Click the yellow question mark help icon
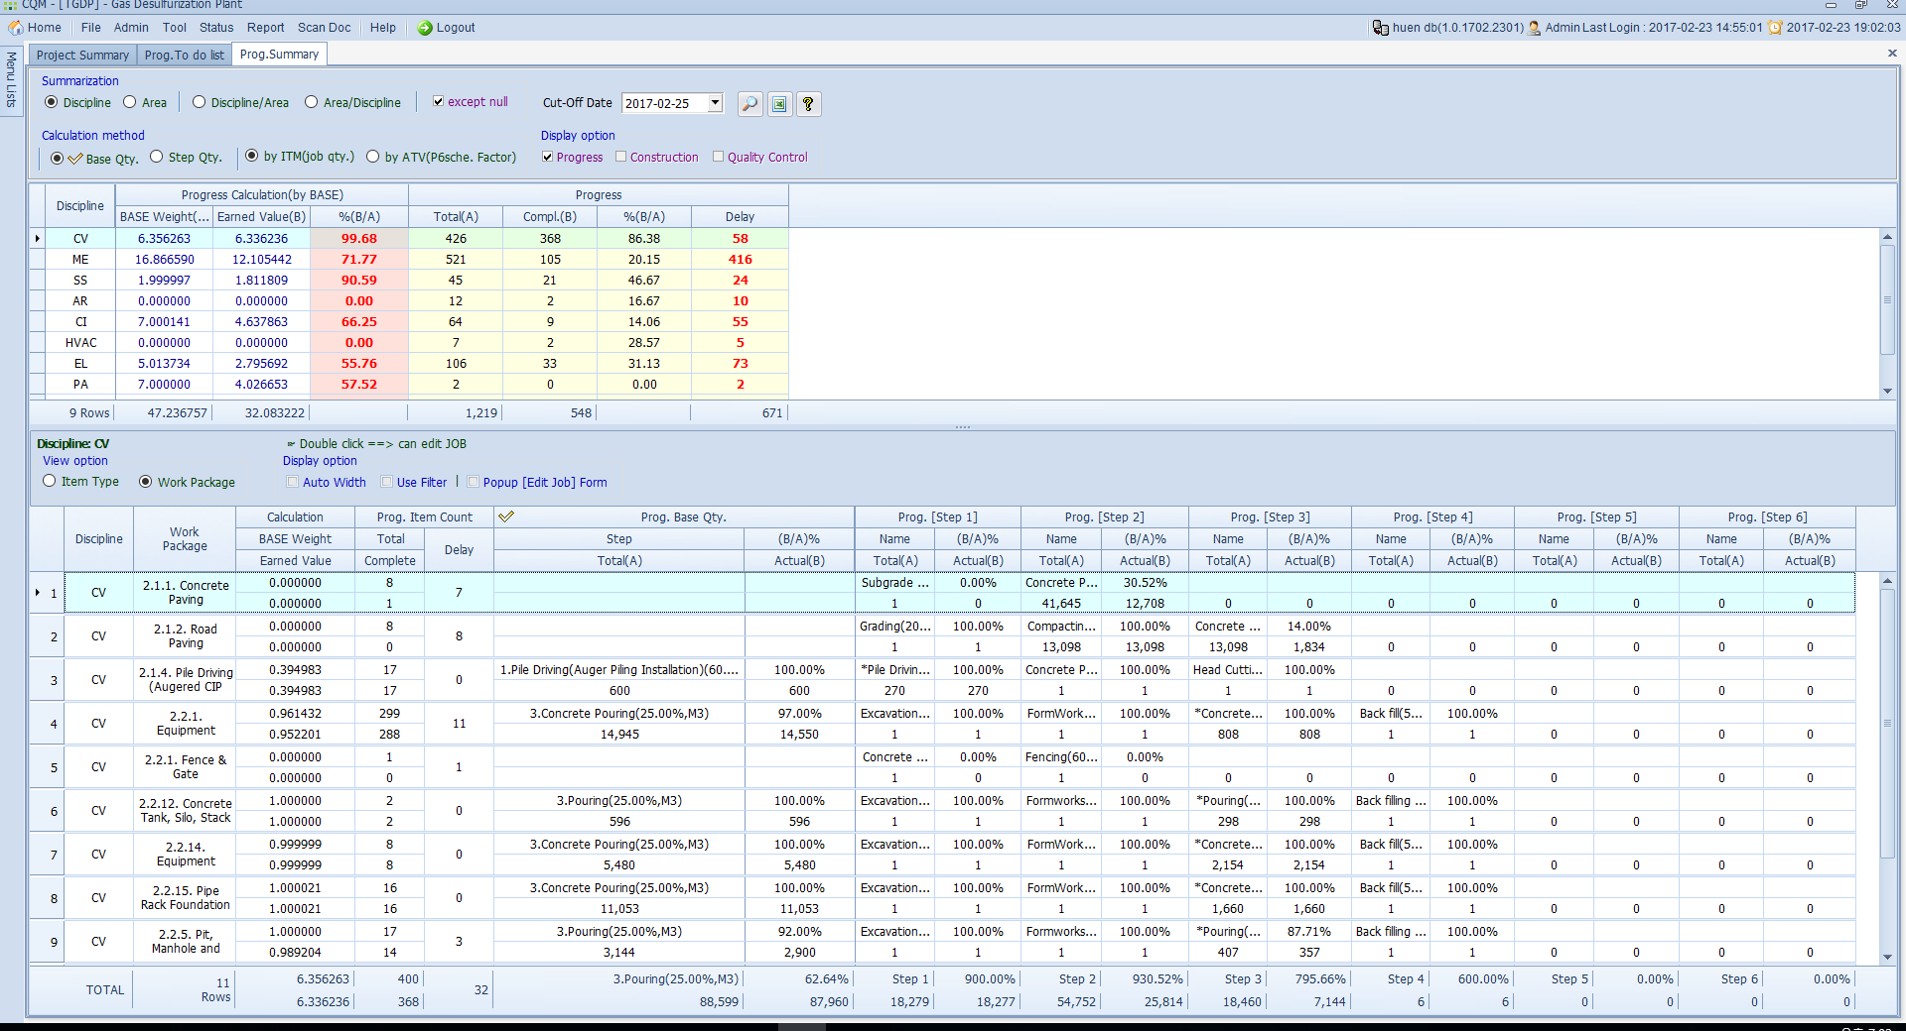1906x1031 pixels. [x=808, y=104]
